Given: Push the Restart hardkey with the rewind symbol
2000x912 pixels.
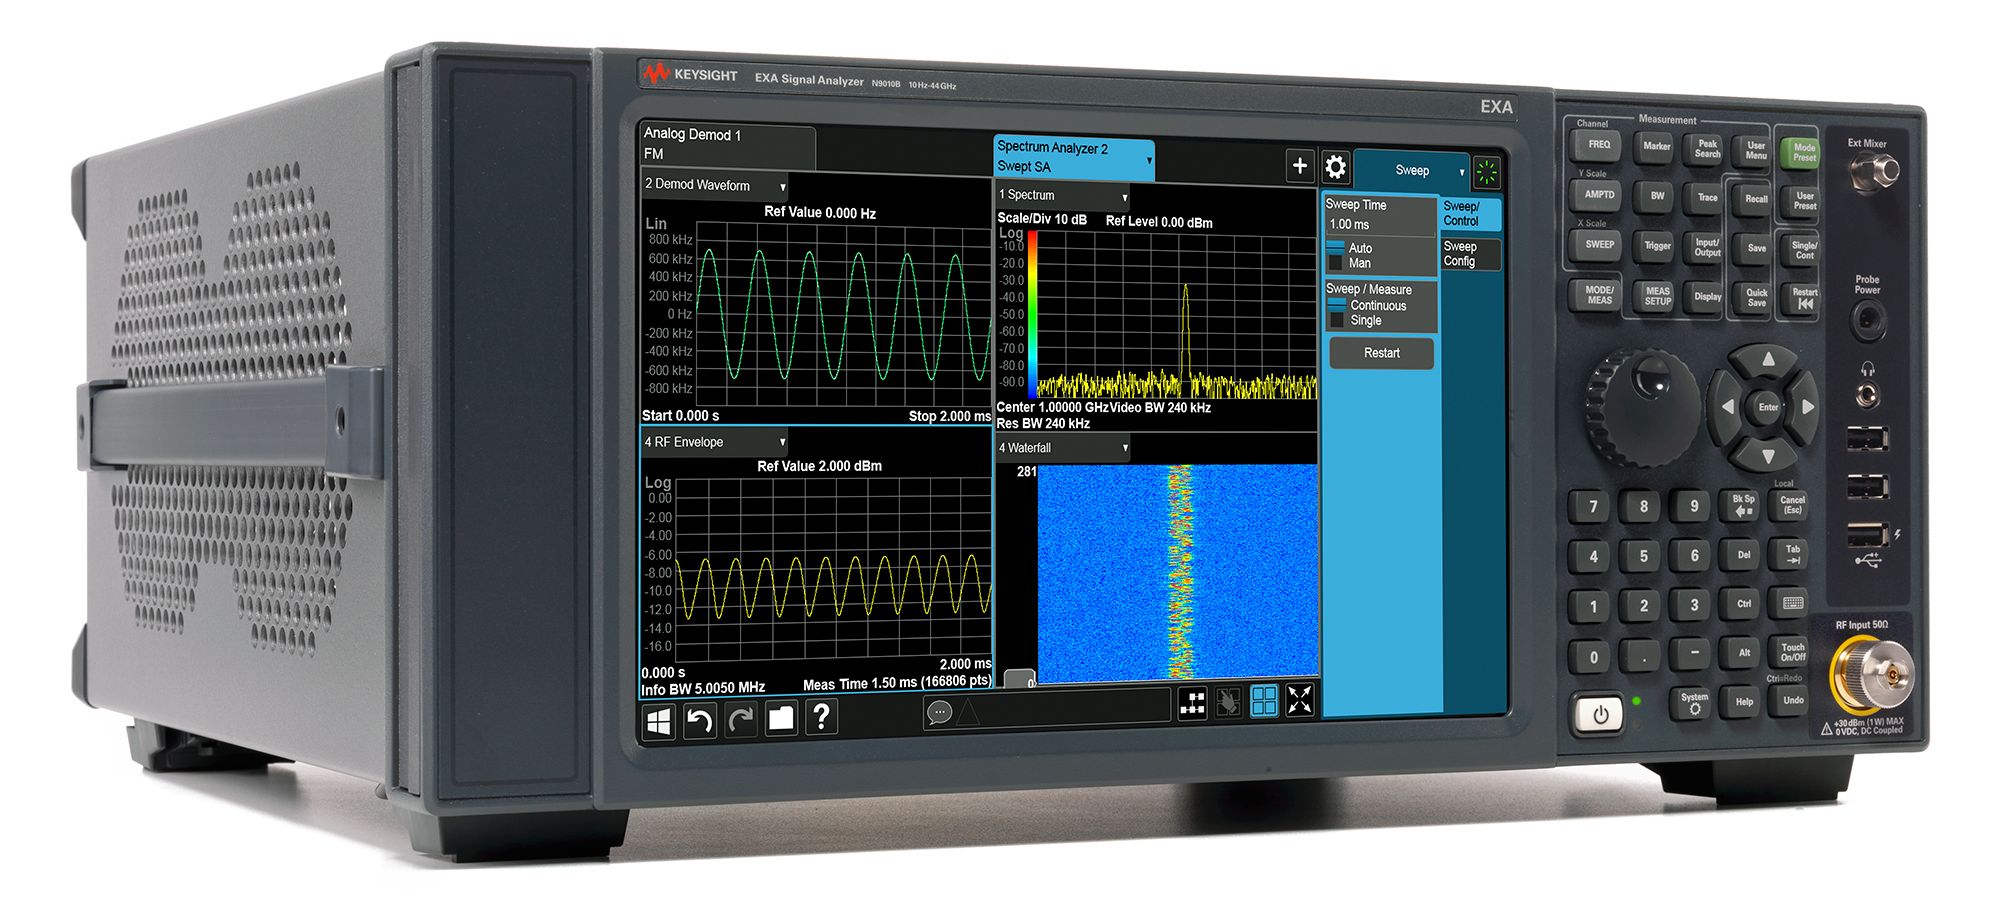Looking at the screenshot, I should (x=1804, y=298).
